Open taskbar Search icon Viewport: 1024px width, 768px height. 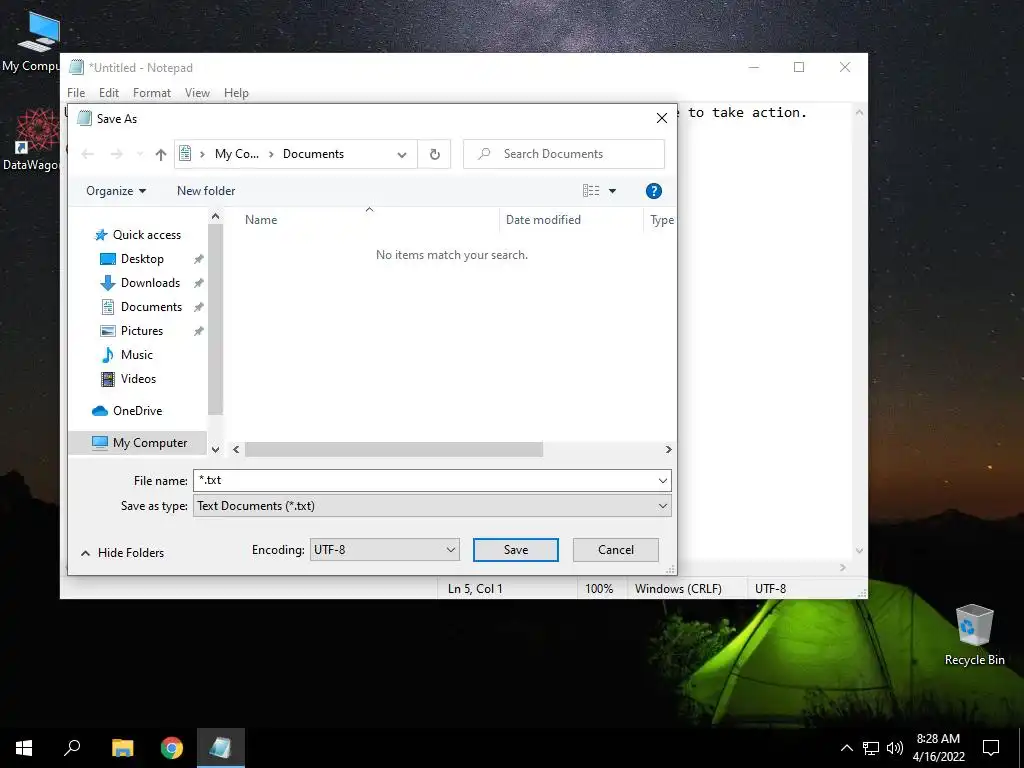click(72, 748)
